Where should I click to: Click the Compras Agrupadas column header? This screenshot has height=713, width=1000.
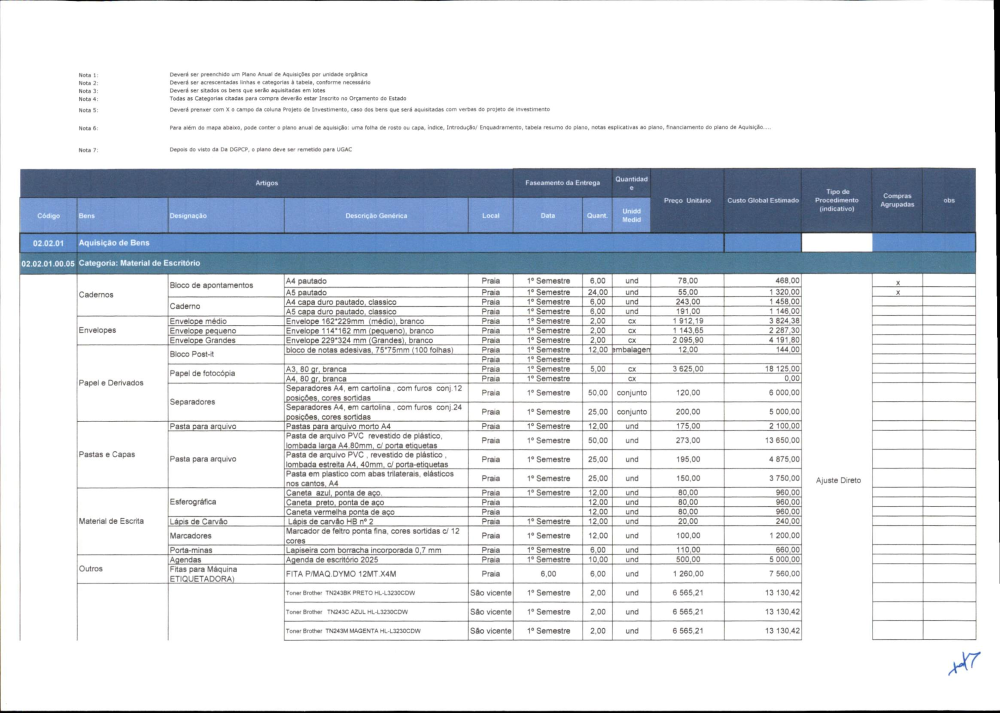(x=897, y=200)
